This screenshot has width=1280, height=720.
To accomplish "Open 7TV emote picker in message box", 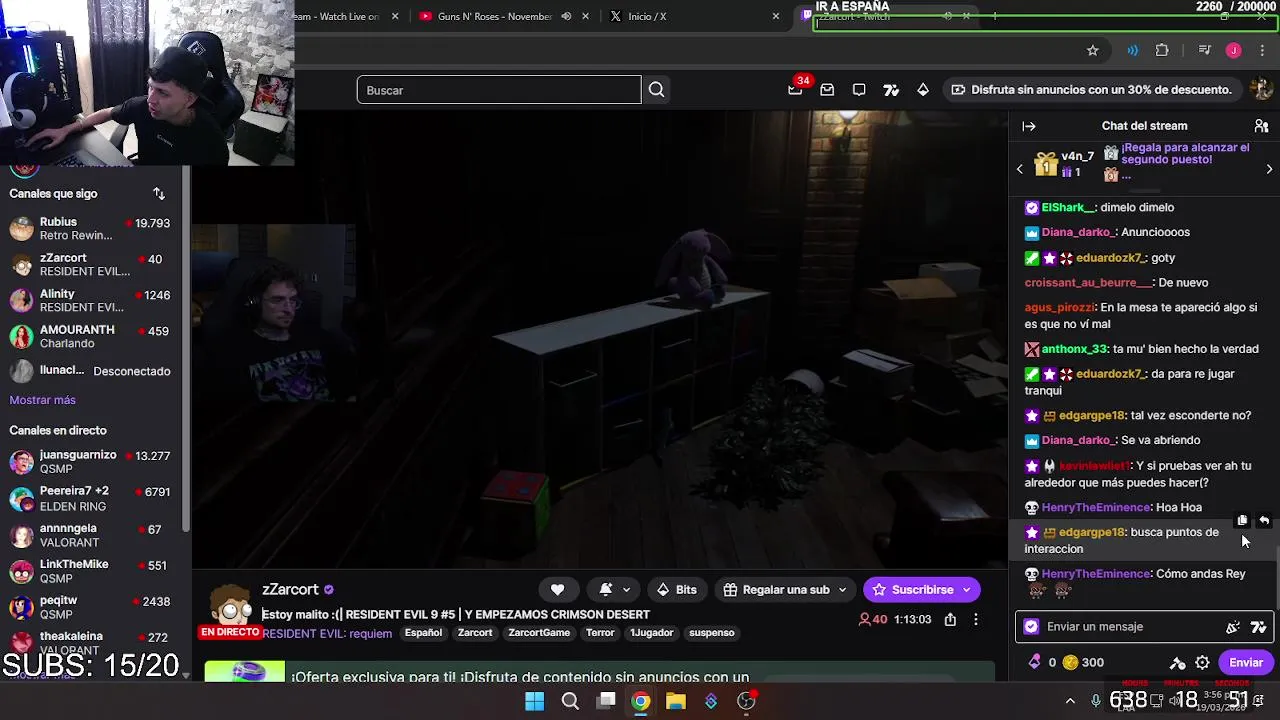I will click(x=1259, y=627).
